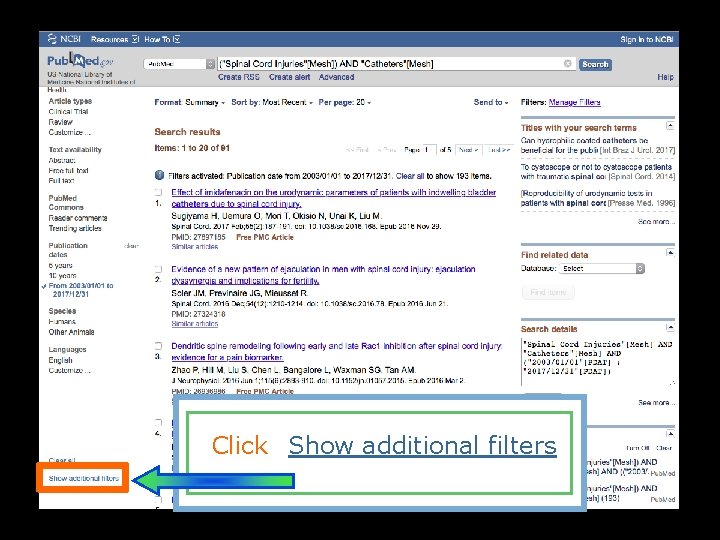The image size is (720, 540).
Task: Open the Dendritic spine remodeling article
Action: [337, 351]
